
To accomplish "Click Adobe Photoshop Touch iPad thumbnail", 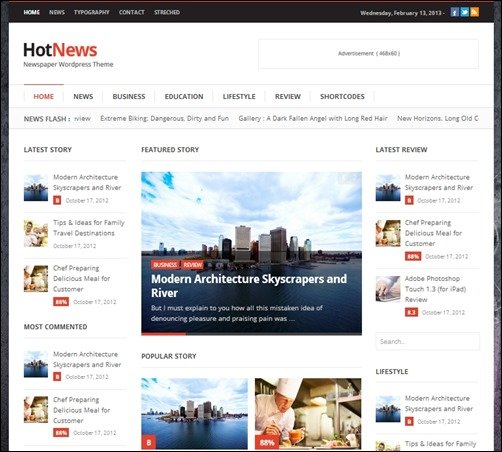I will pyautogui.click(x=388, y=289).
